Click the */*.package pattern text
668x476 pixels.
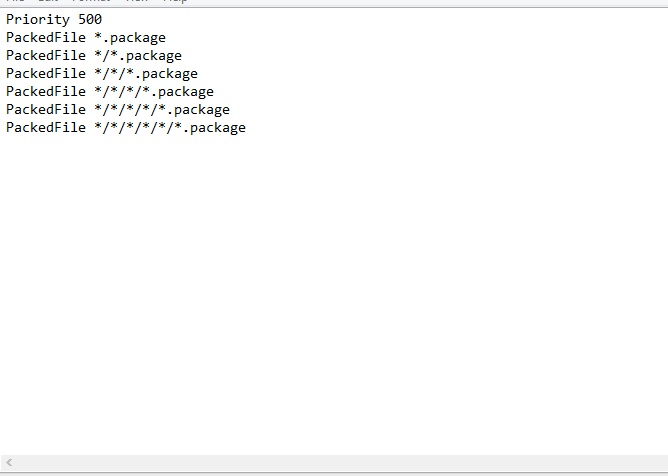coord(138,55)
